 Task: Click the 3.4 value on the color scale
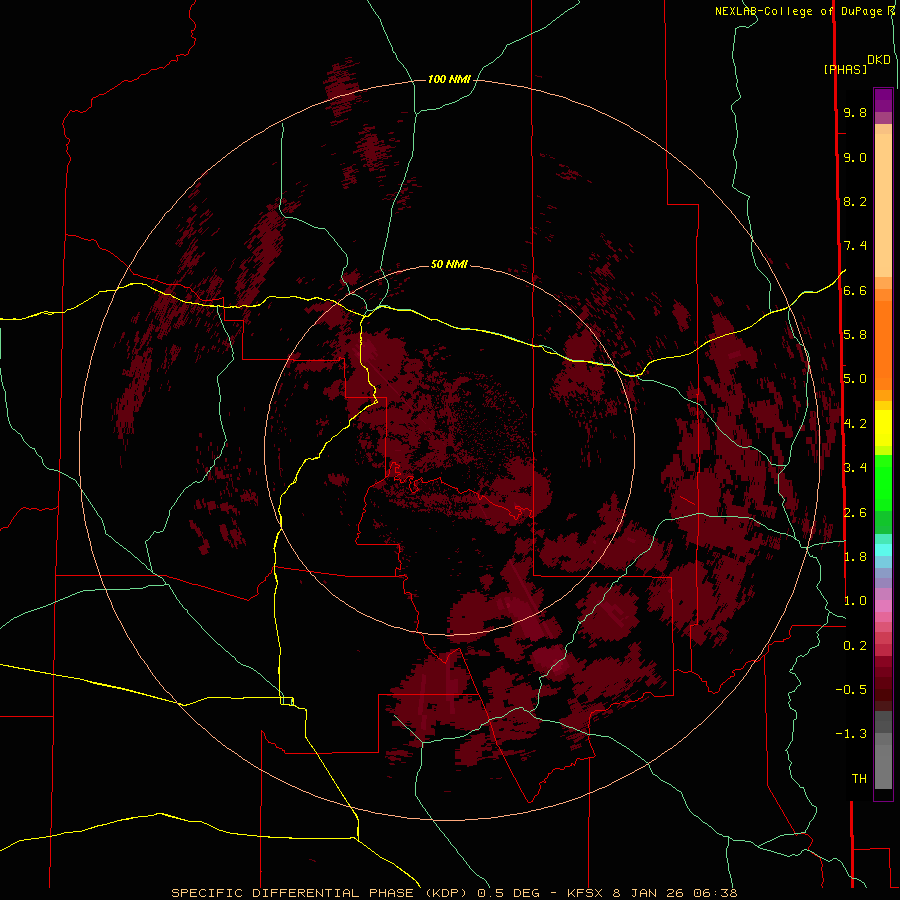coord(855,468)
